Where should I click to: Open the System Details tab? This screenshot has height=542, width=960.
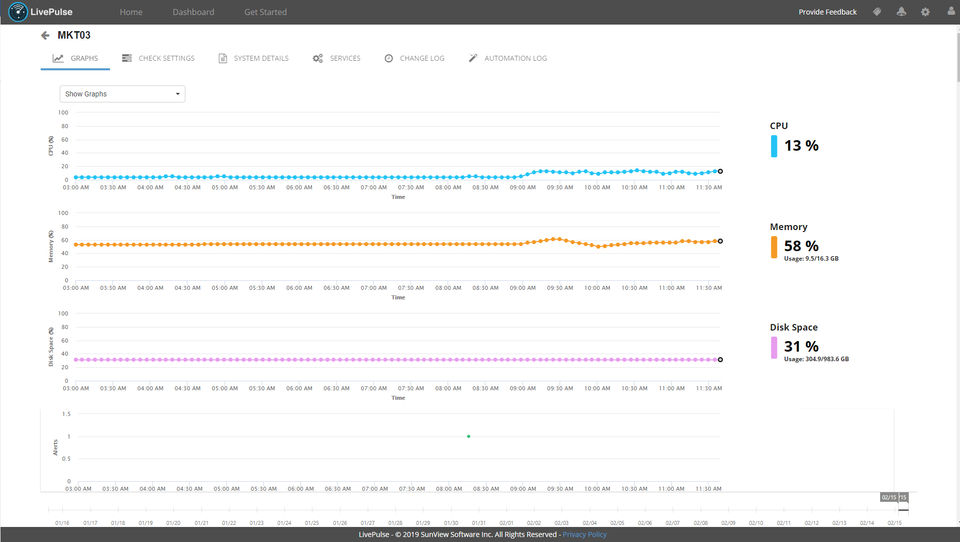253,58
